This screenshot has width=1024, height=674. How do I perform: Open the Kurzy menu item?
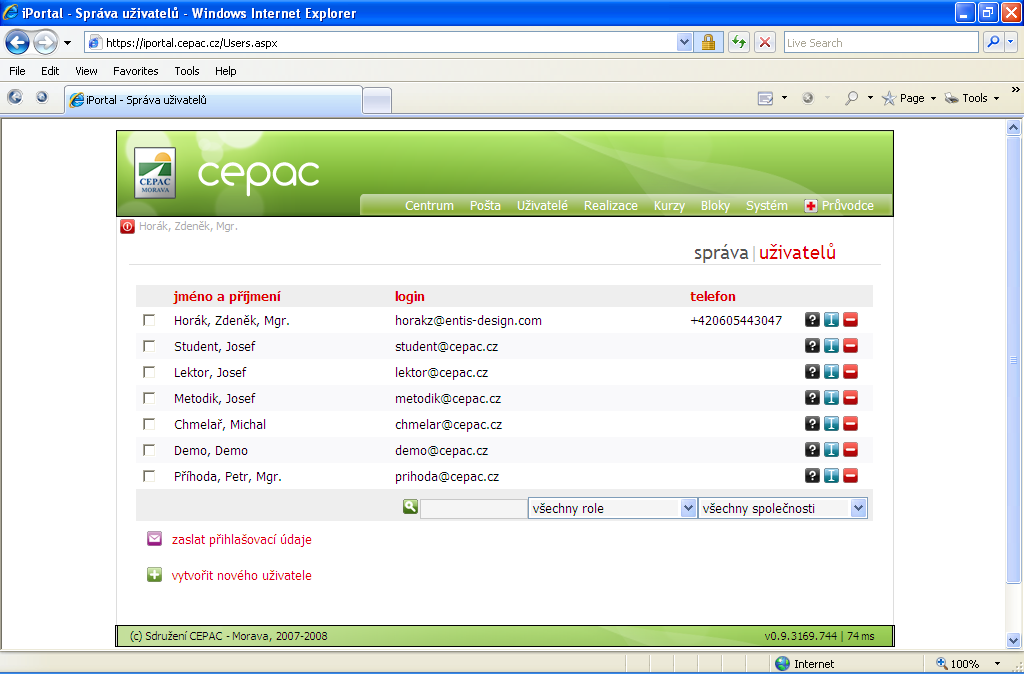(669, 206)
